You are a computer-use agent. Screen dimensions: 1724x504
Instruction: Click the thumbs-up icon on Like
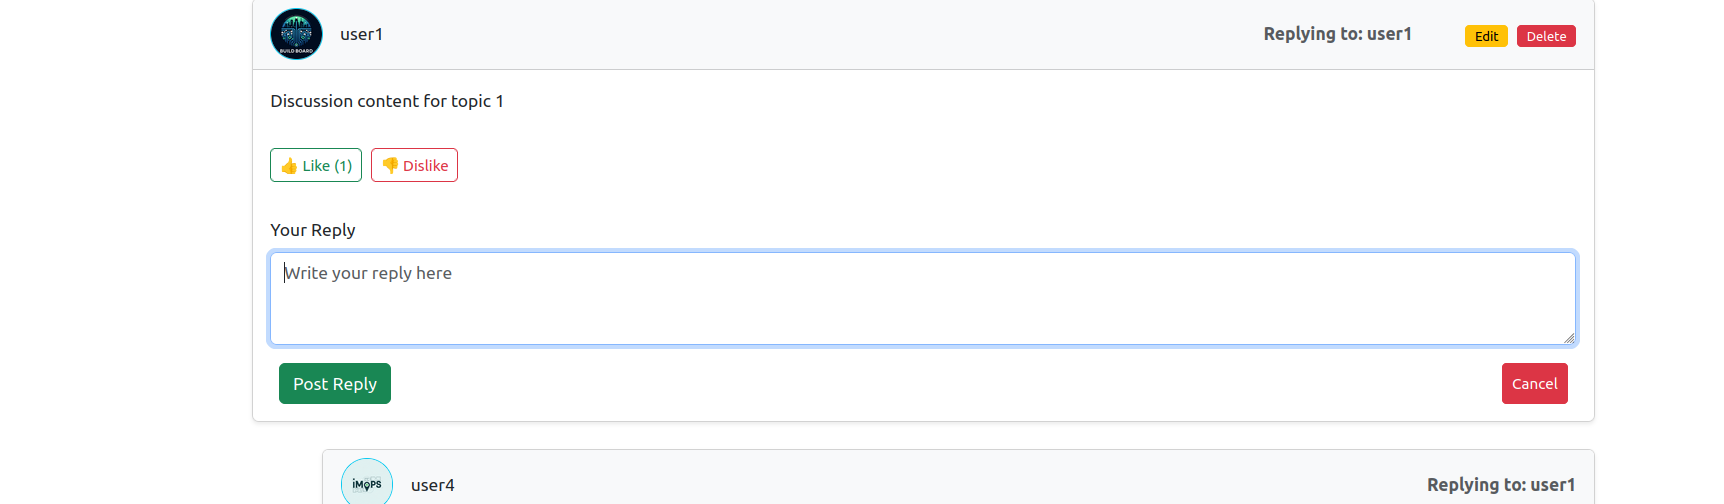(289, 166)
